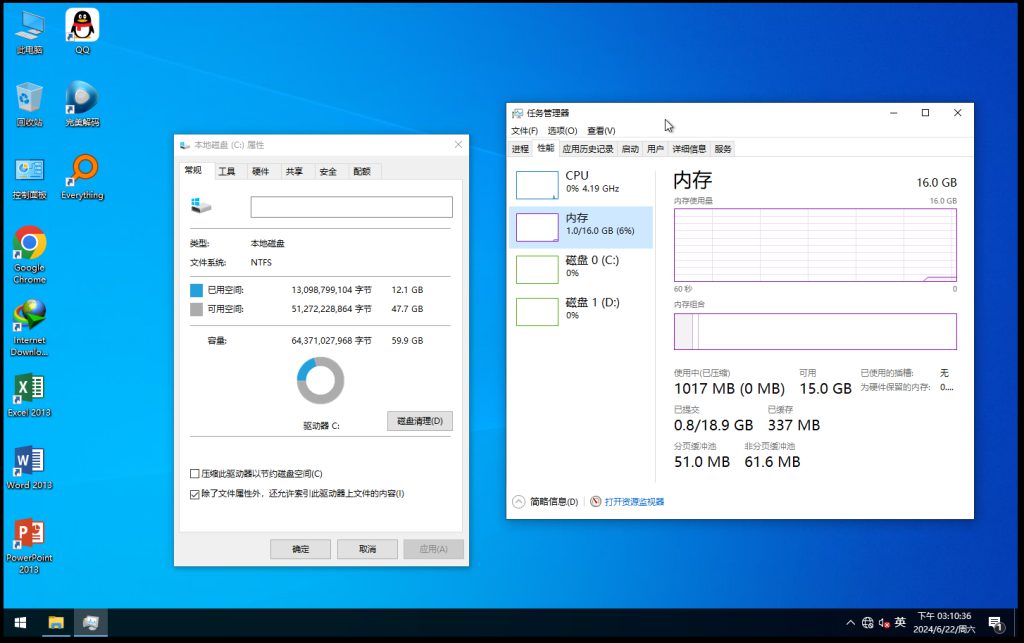Open the 文件(F) menu in Task Manager
1024x643 pixels.
point(524,131)
